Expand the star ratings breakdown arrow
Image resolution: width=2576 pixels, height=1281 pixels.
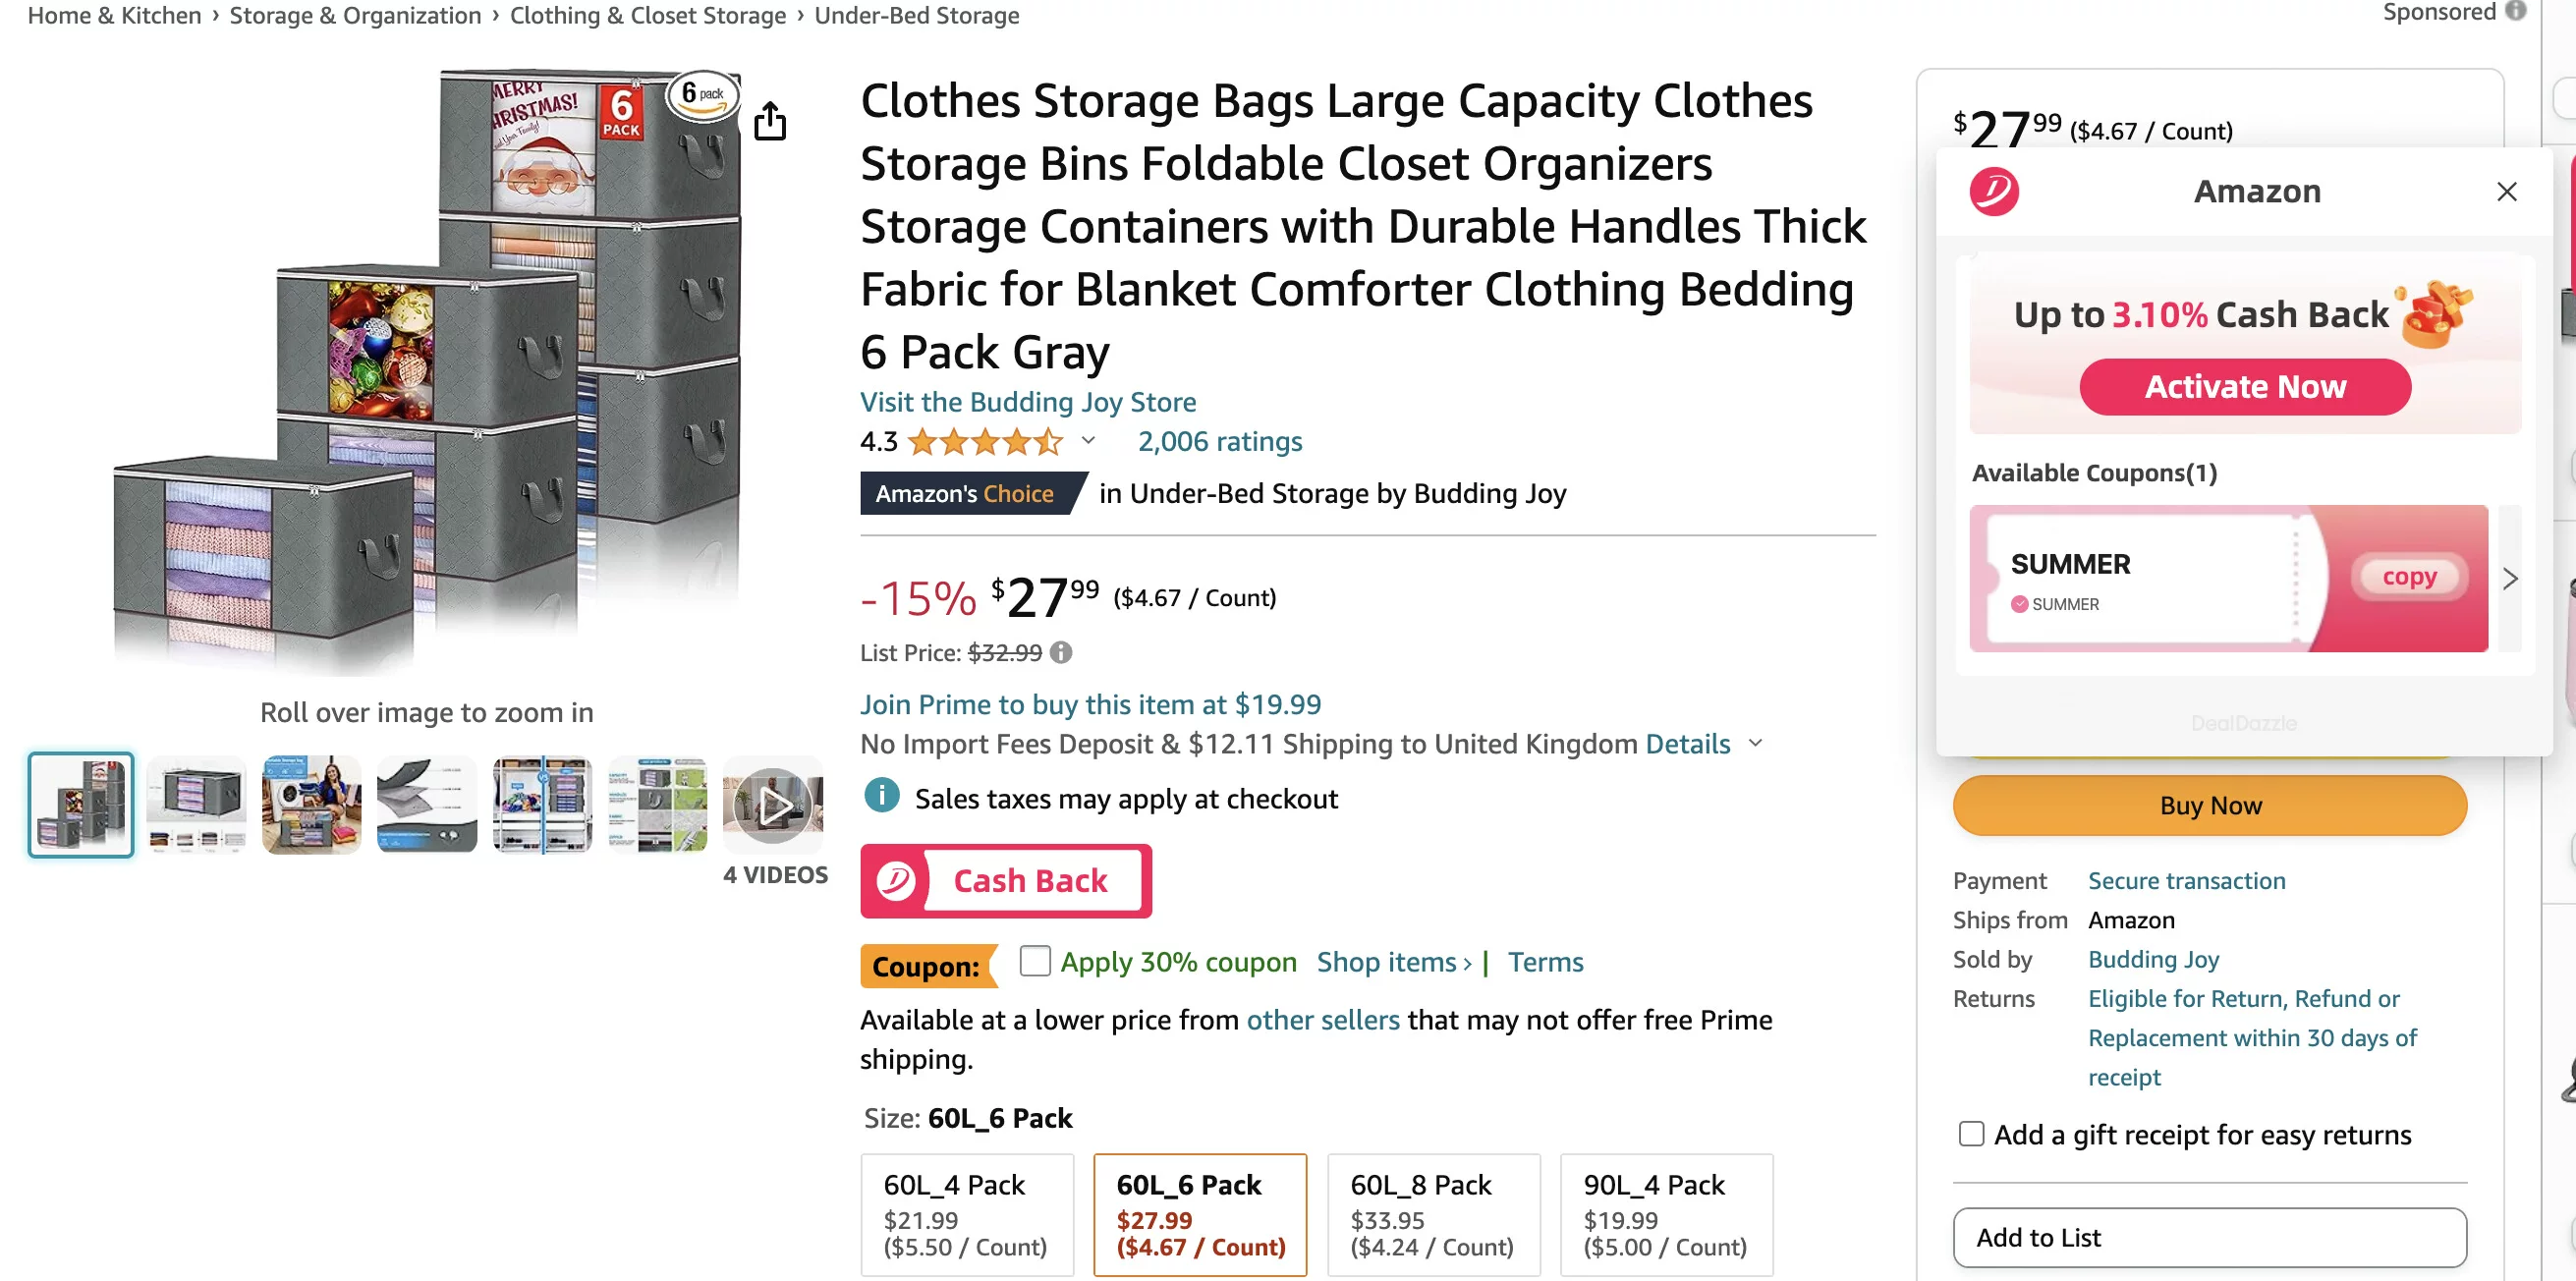(x=1088, y=440)
